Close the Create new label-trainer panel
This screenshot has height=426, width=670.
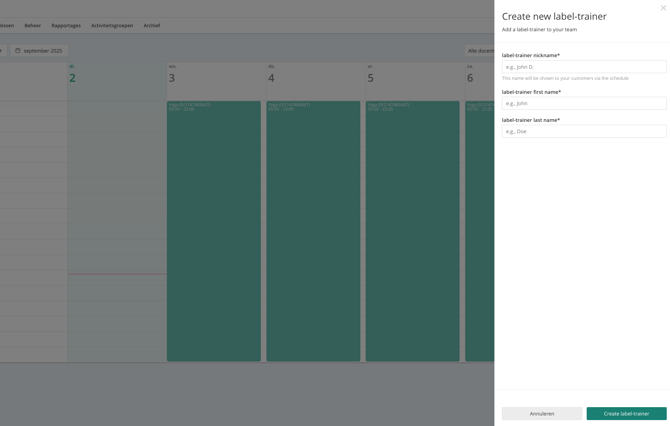(x=663, y=8)
